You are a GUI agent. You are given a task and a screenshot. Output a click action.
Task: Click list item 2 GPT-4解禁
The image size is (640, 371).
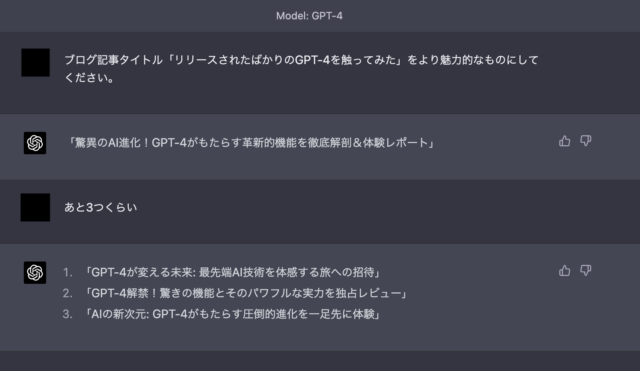coord(245,293)
